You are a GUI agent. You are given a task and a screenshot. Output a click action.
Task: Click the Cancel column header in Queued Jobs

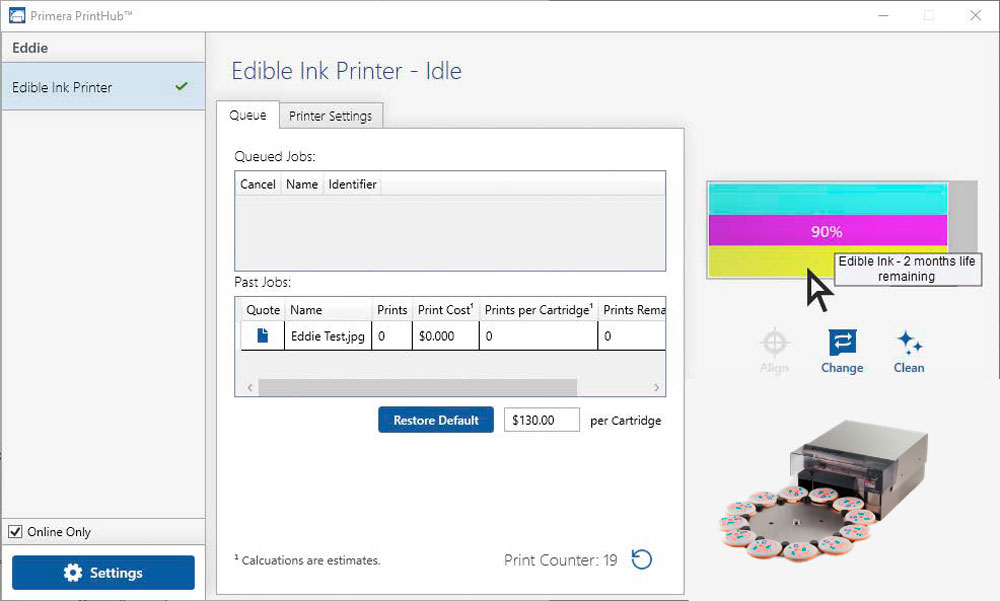[x=258, y=184]
